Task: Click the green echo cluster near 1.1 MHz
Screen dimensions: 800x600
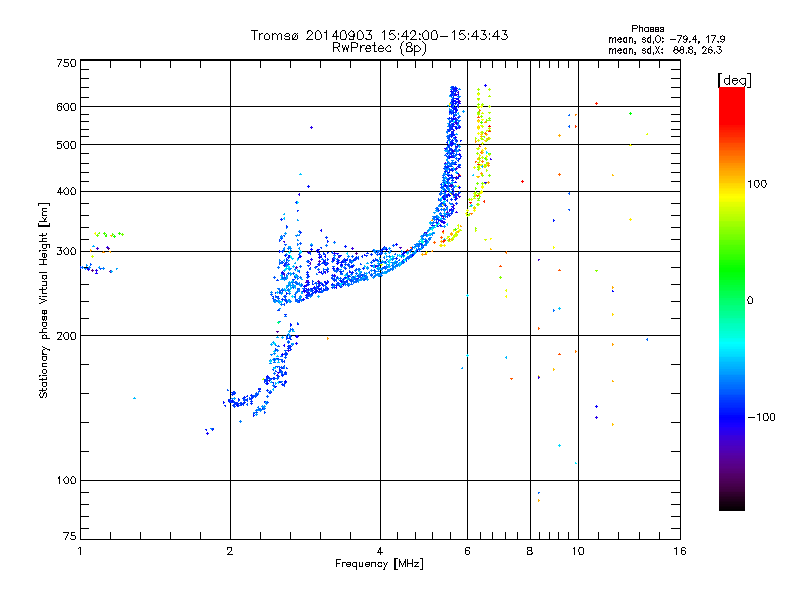Action: click(x=109, y=235)
